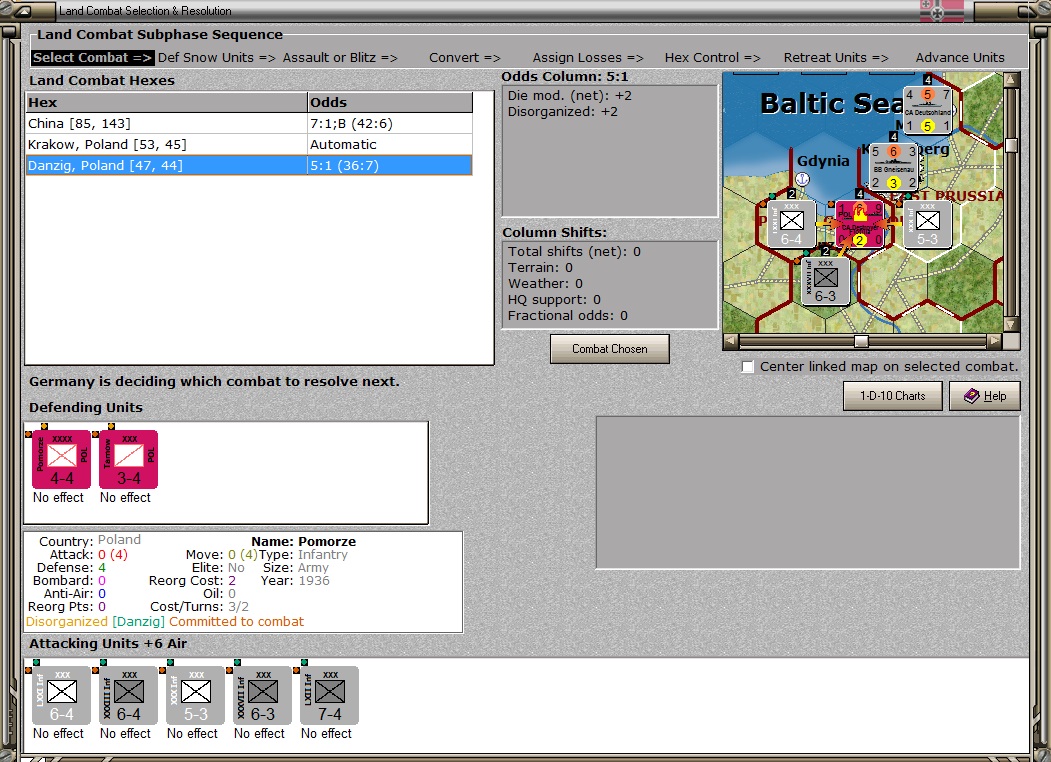
Task: Click the Assign Losses => subphase step
Action: click(588, 58)
